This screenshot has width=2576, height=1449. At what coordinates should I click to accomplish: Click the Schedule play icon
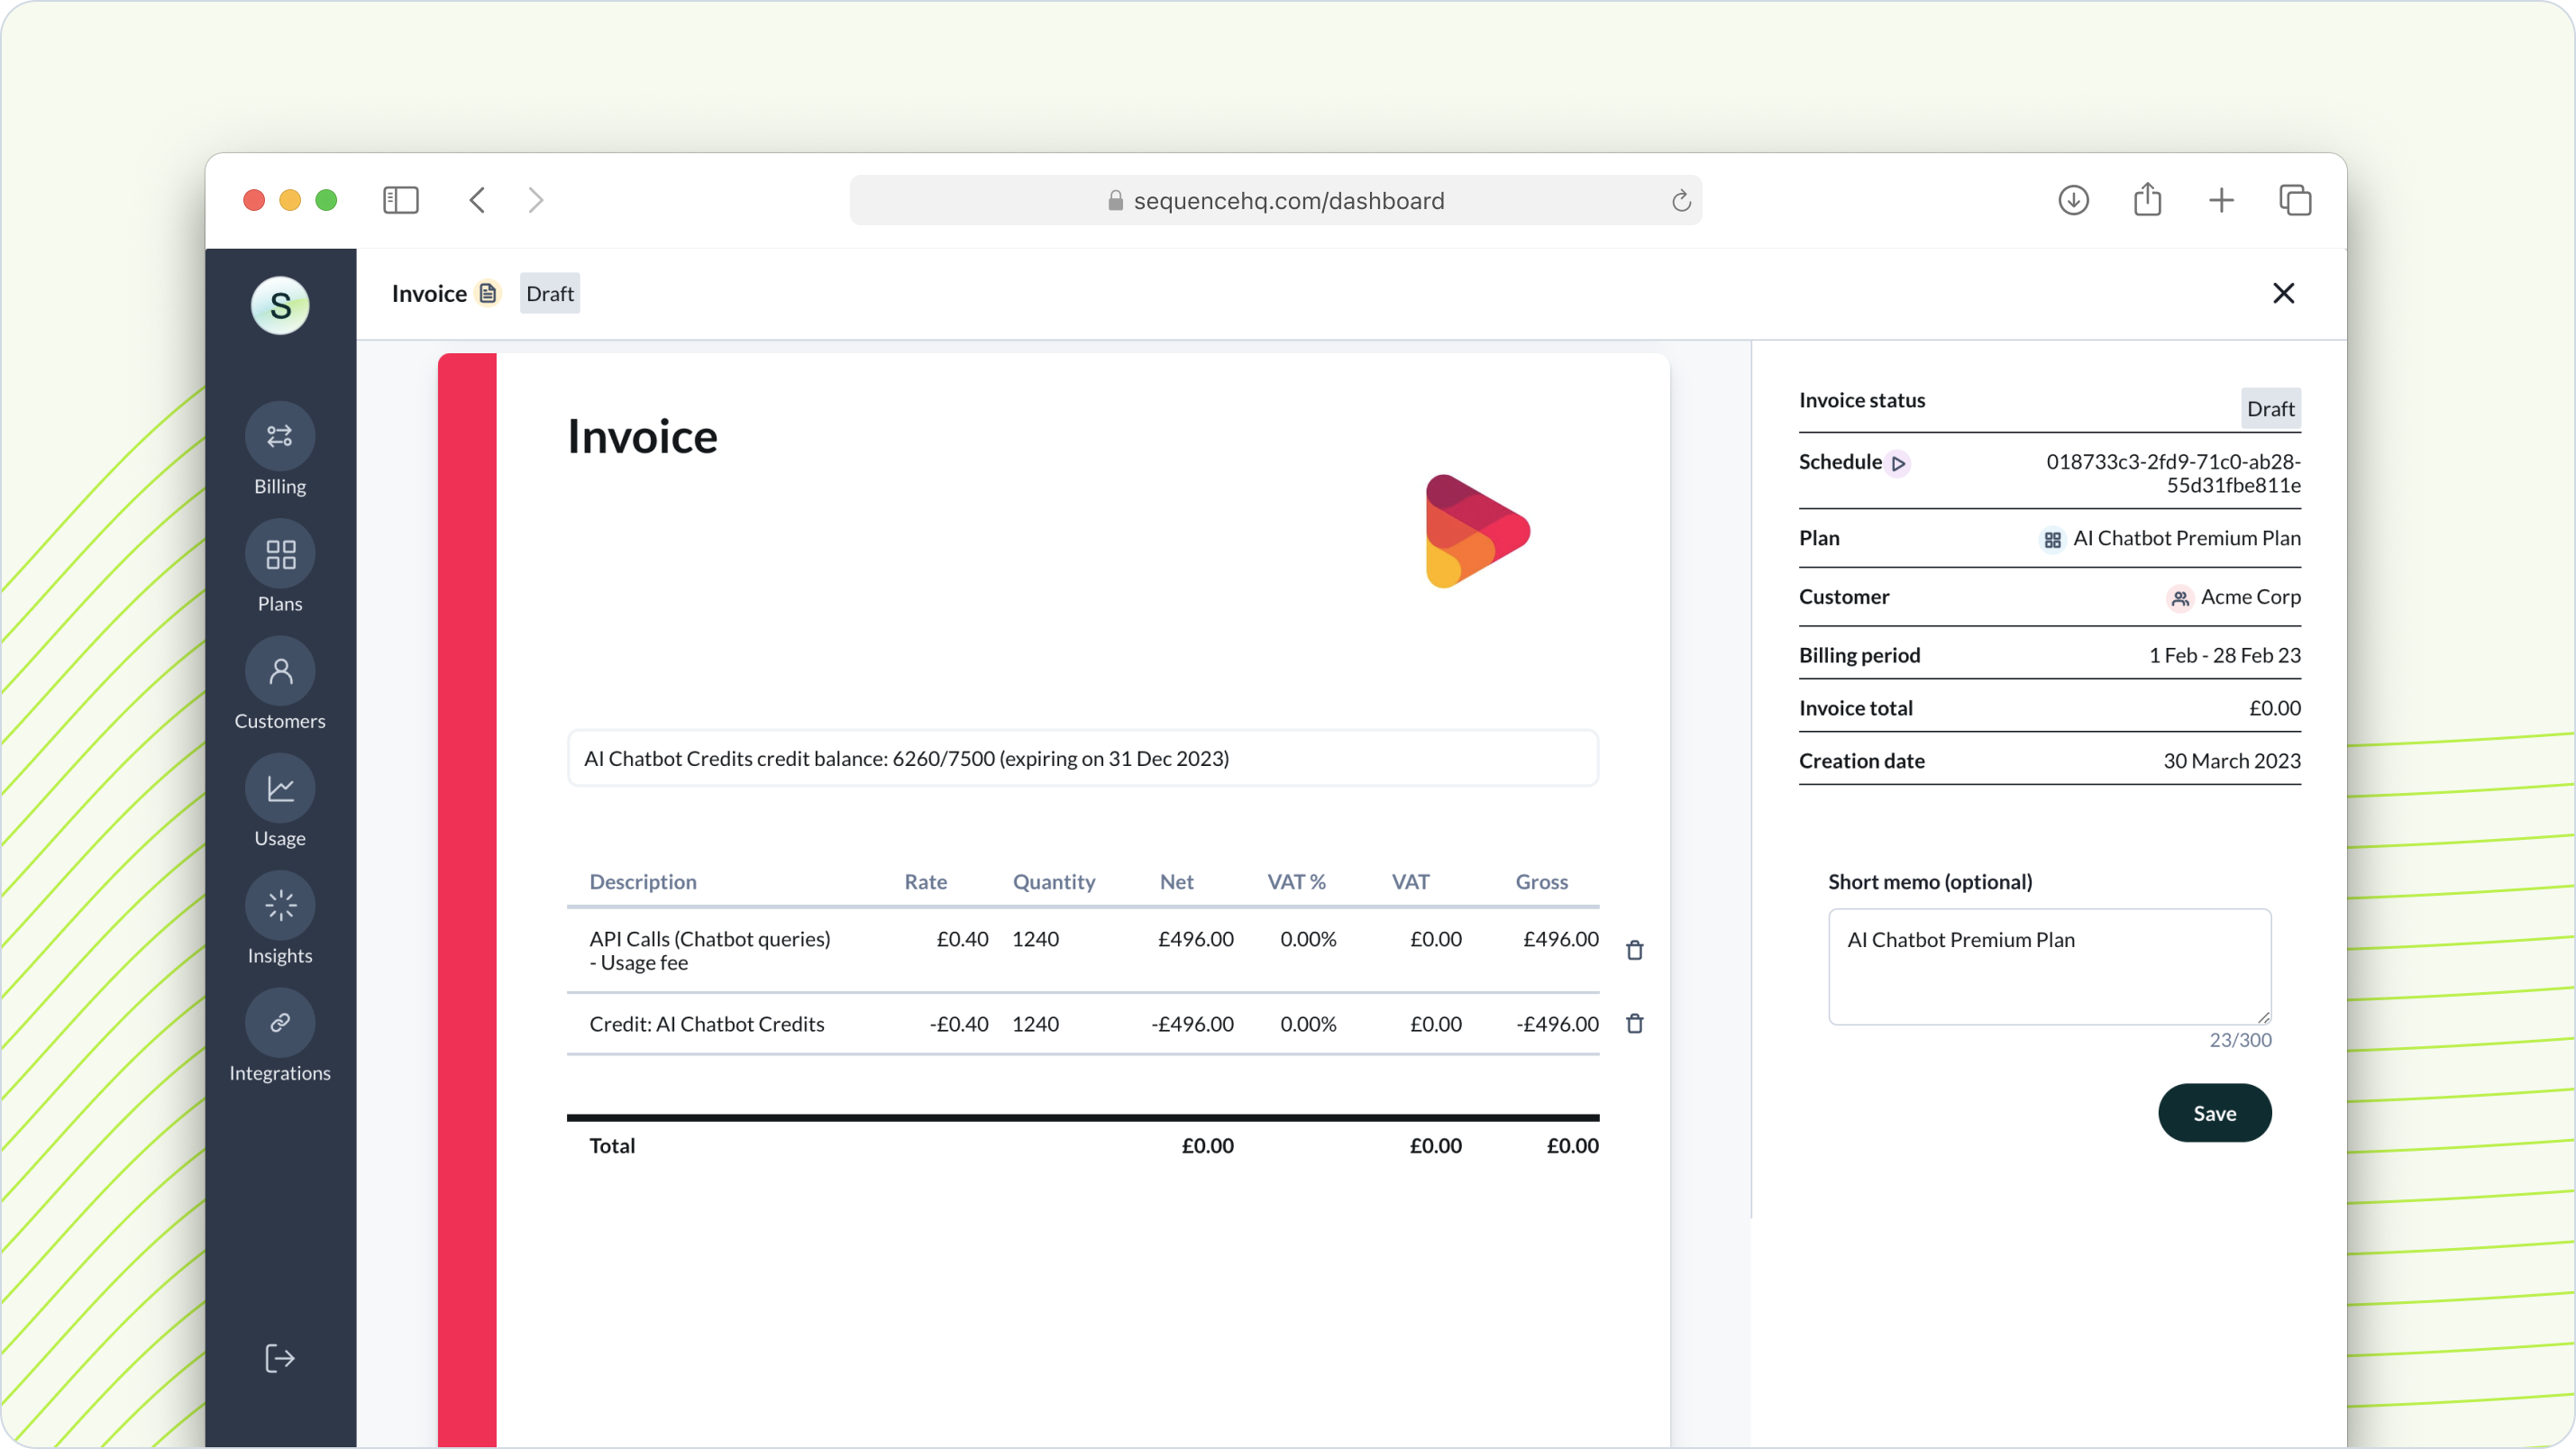(1898, 464)
